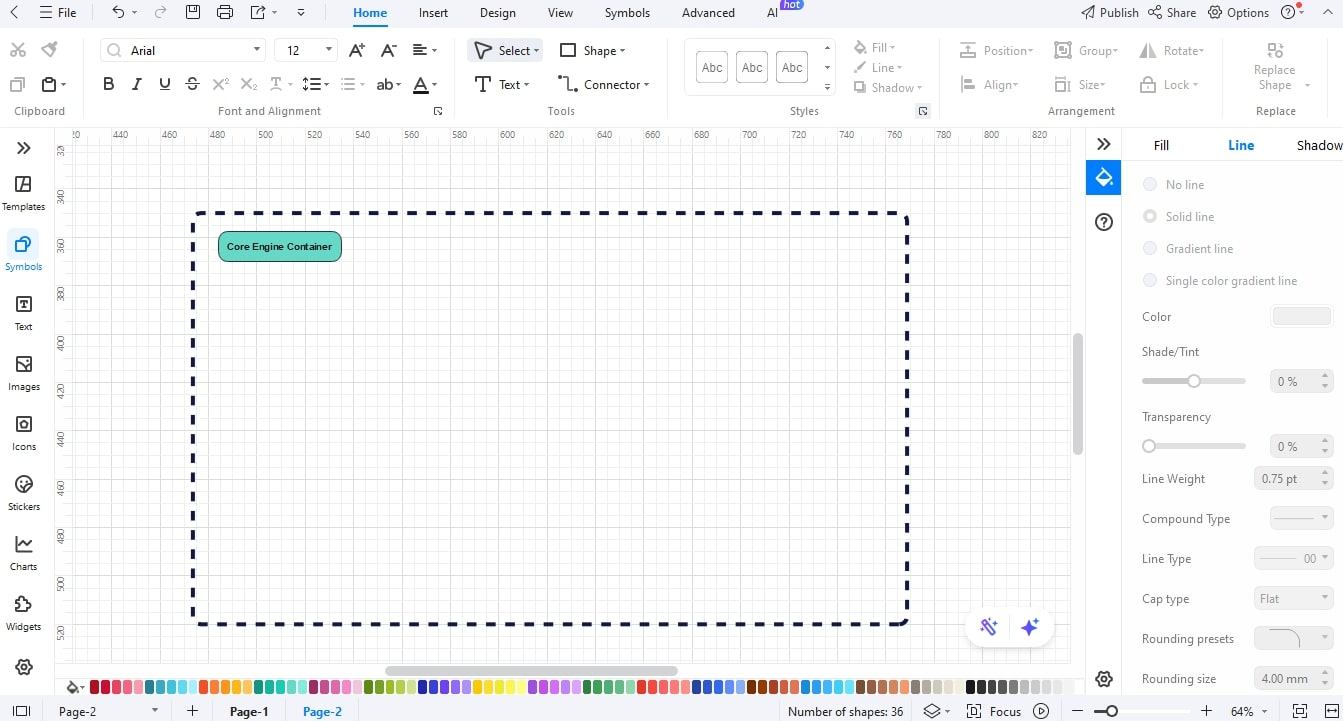This screenshot has height=721, width=1343.
Task: Click the magic wand floating button
Action: (989, 627)
